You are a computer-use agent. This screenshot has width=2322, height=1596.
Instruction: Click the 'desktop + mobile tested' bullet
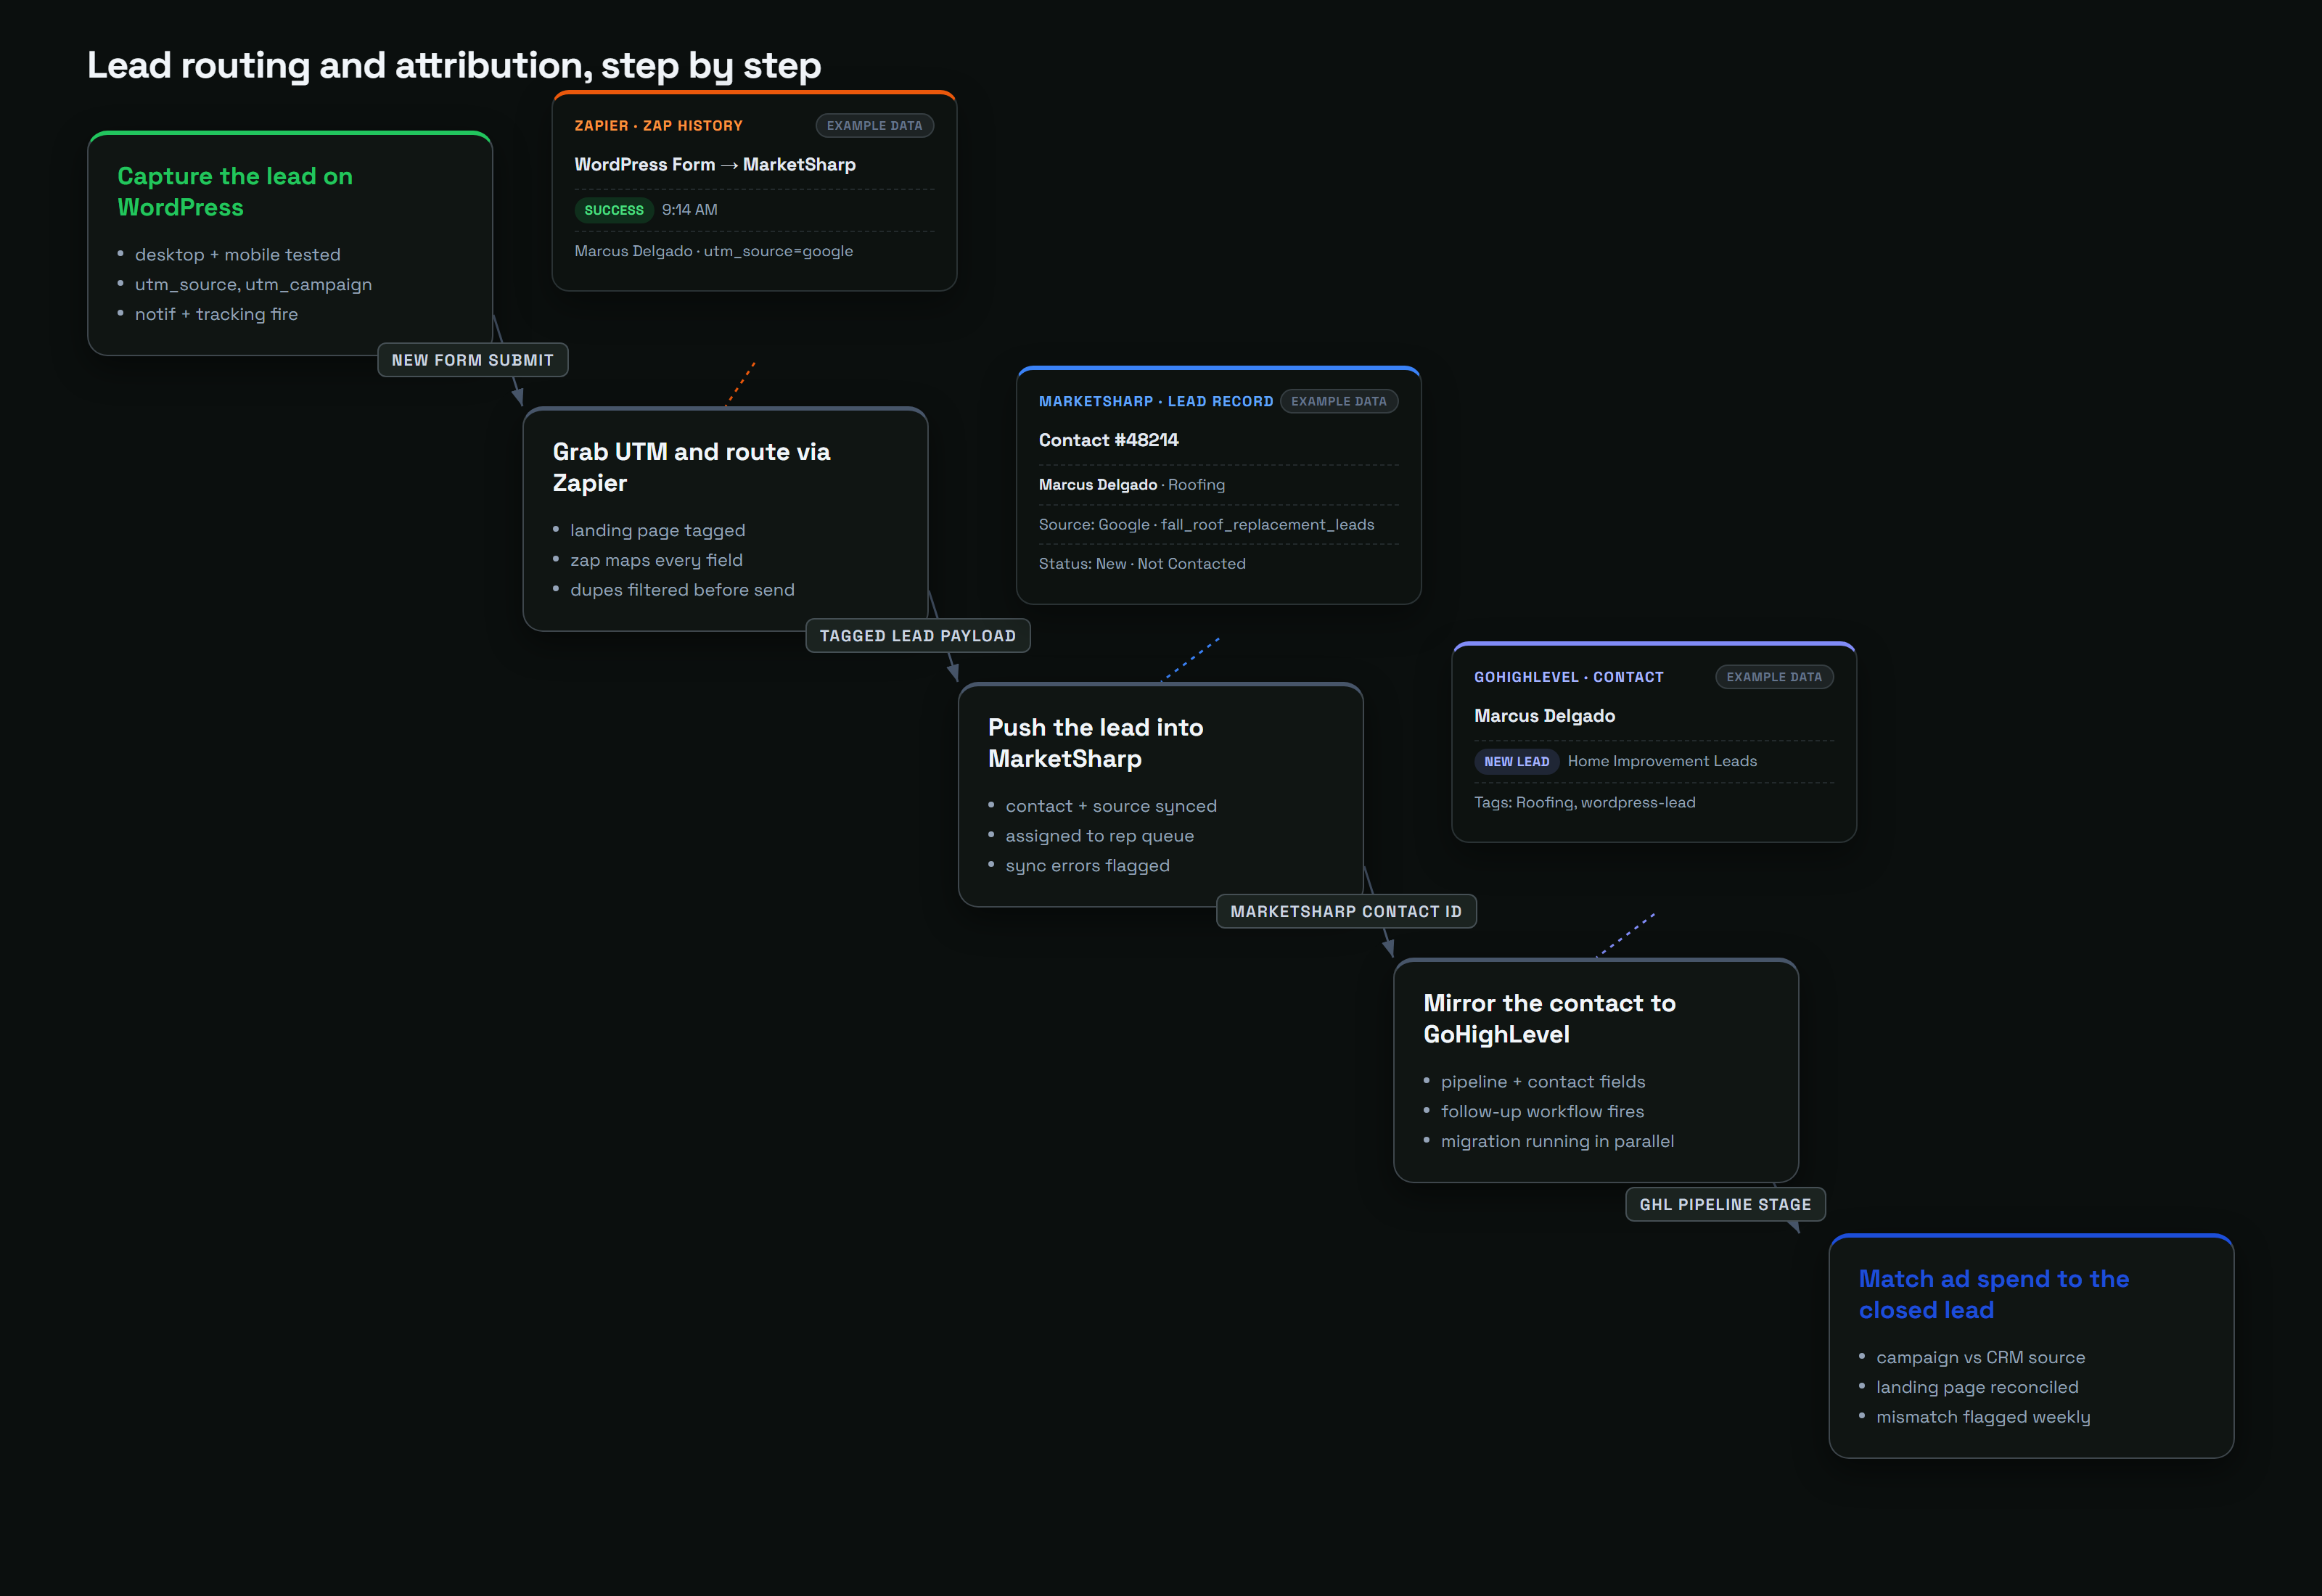point(238,255)
